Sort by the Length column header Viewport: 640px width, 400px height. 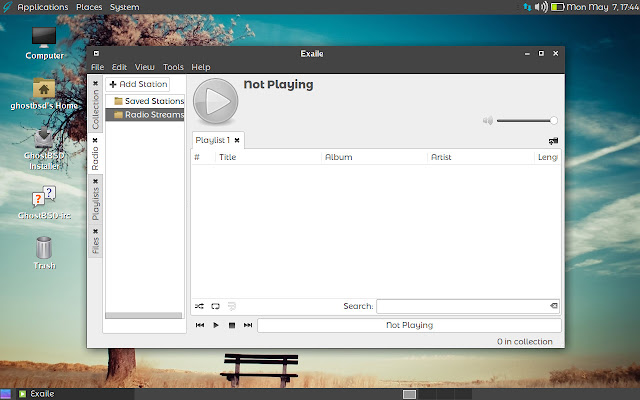click(547, 157)
